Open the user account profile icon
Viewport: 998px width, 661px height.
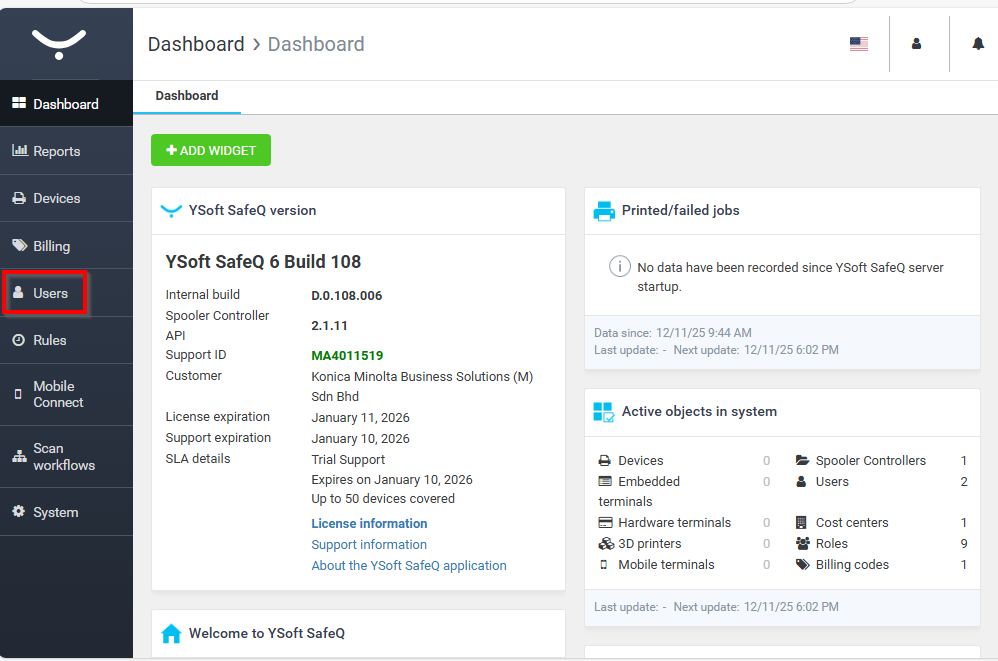point(916,44)
